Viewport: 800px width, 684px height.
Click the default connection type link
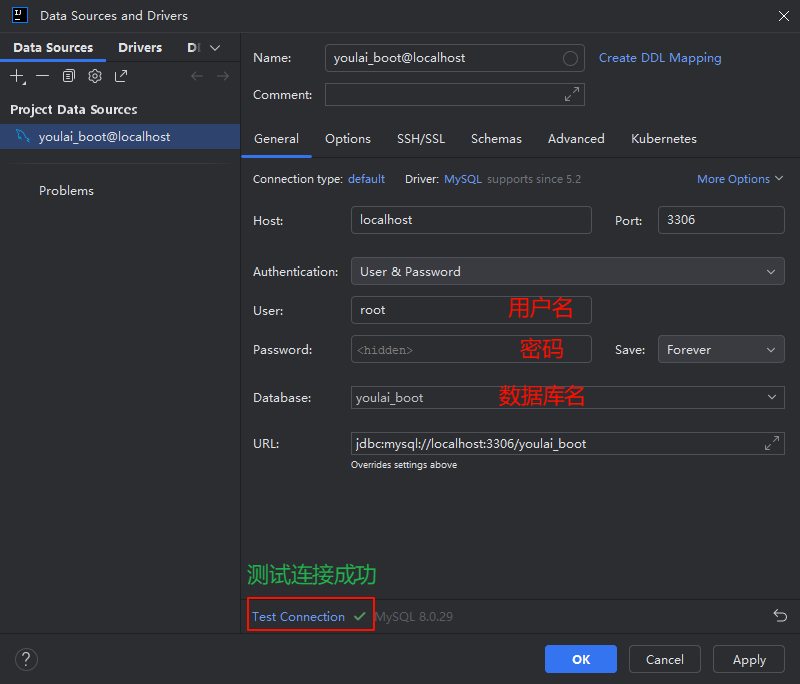[x=366, y=179]
